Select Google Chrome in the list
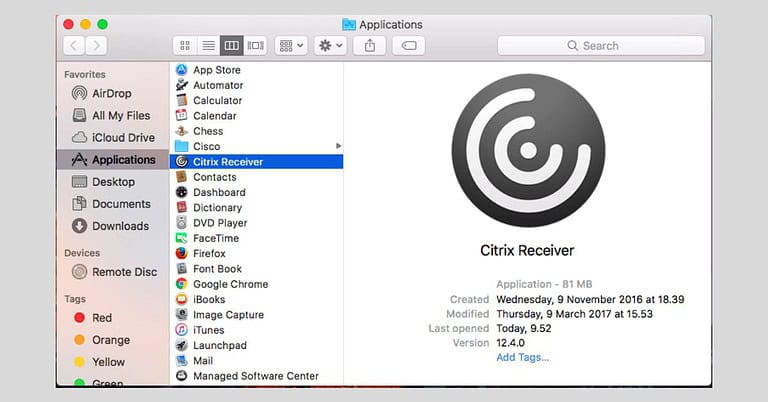 [x=257, y=284]
